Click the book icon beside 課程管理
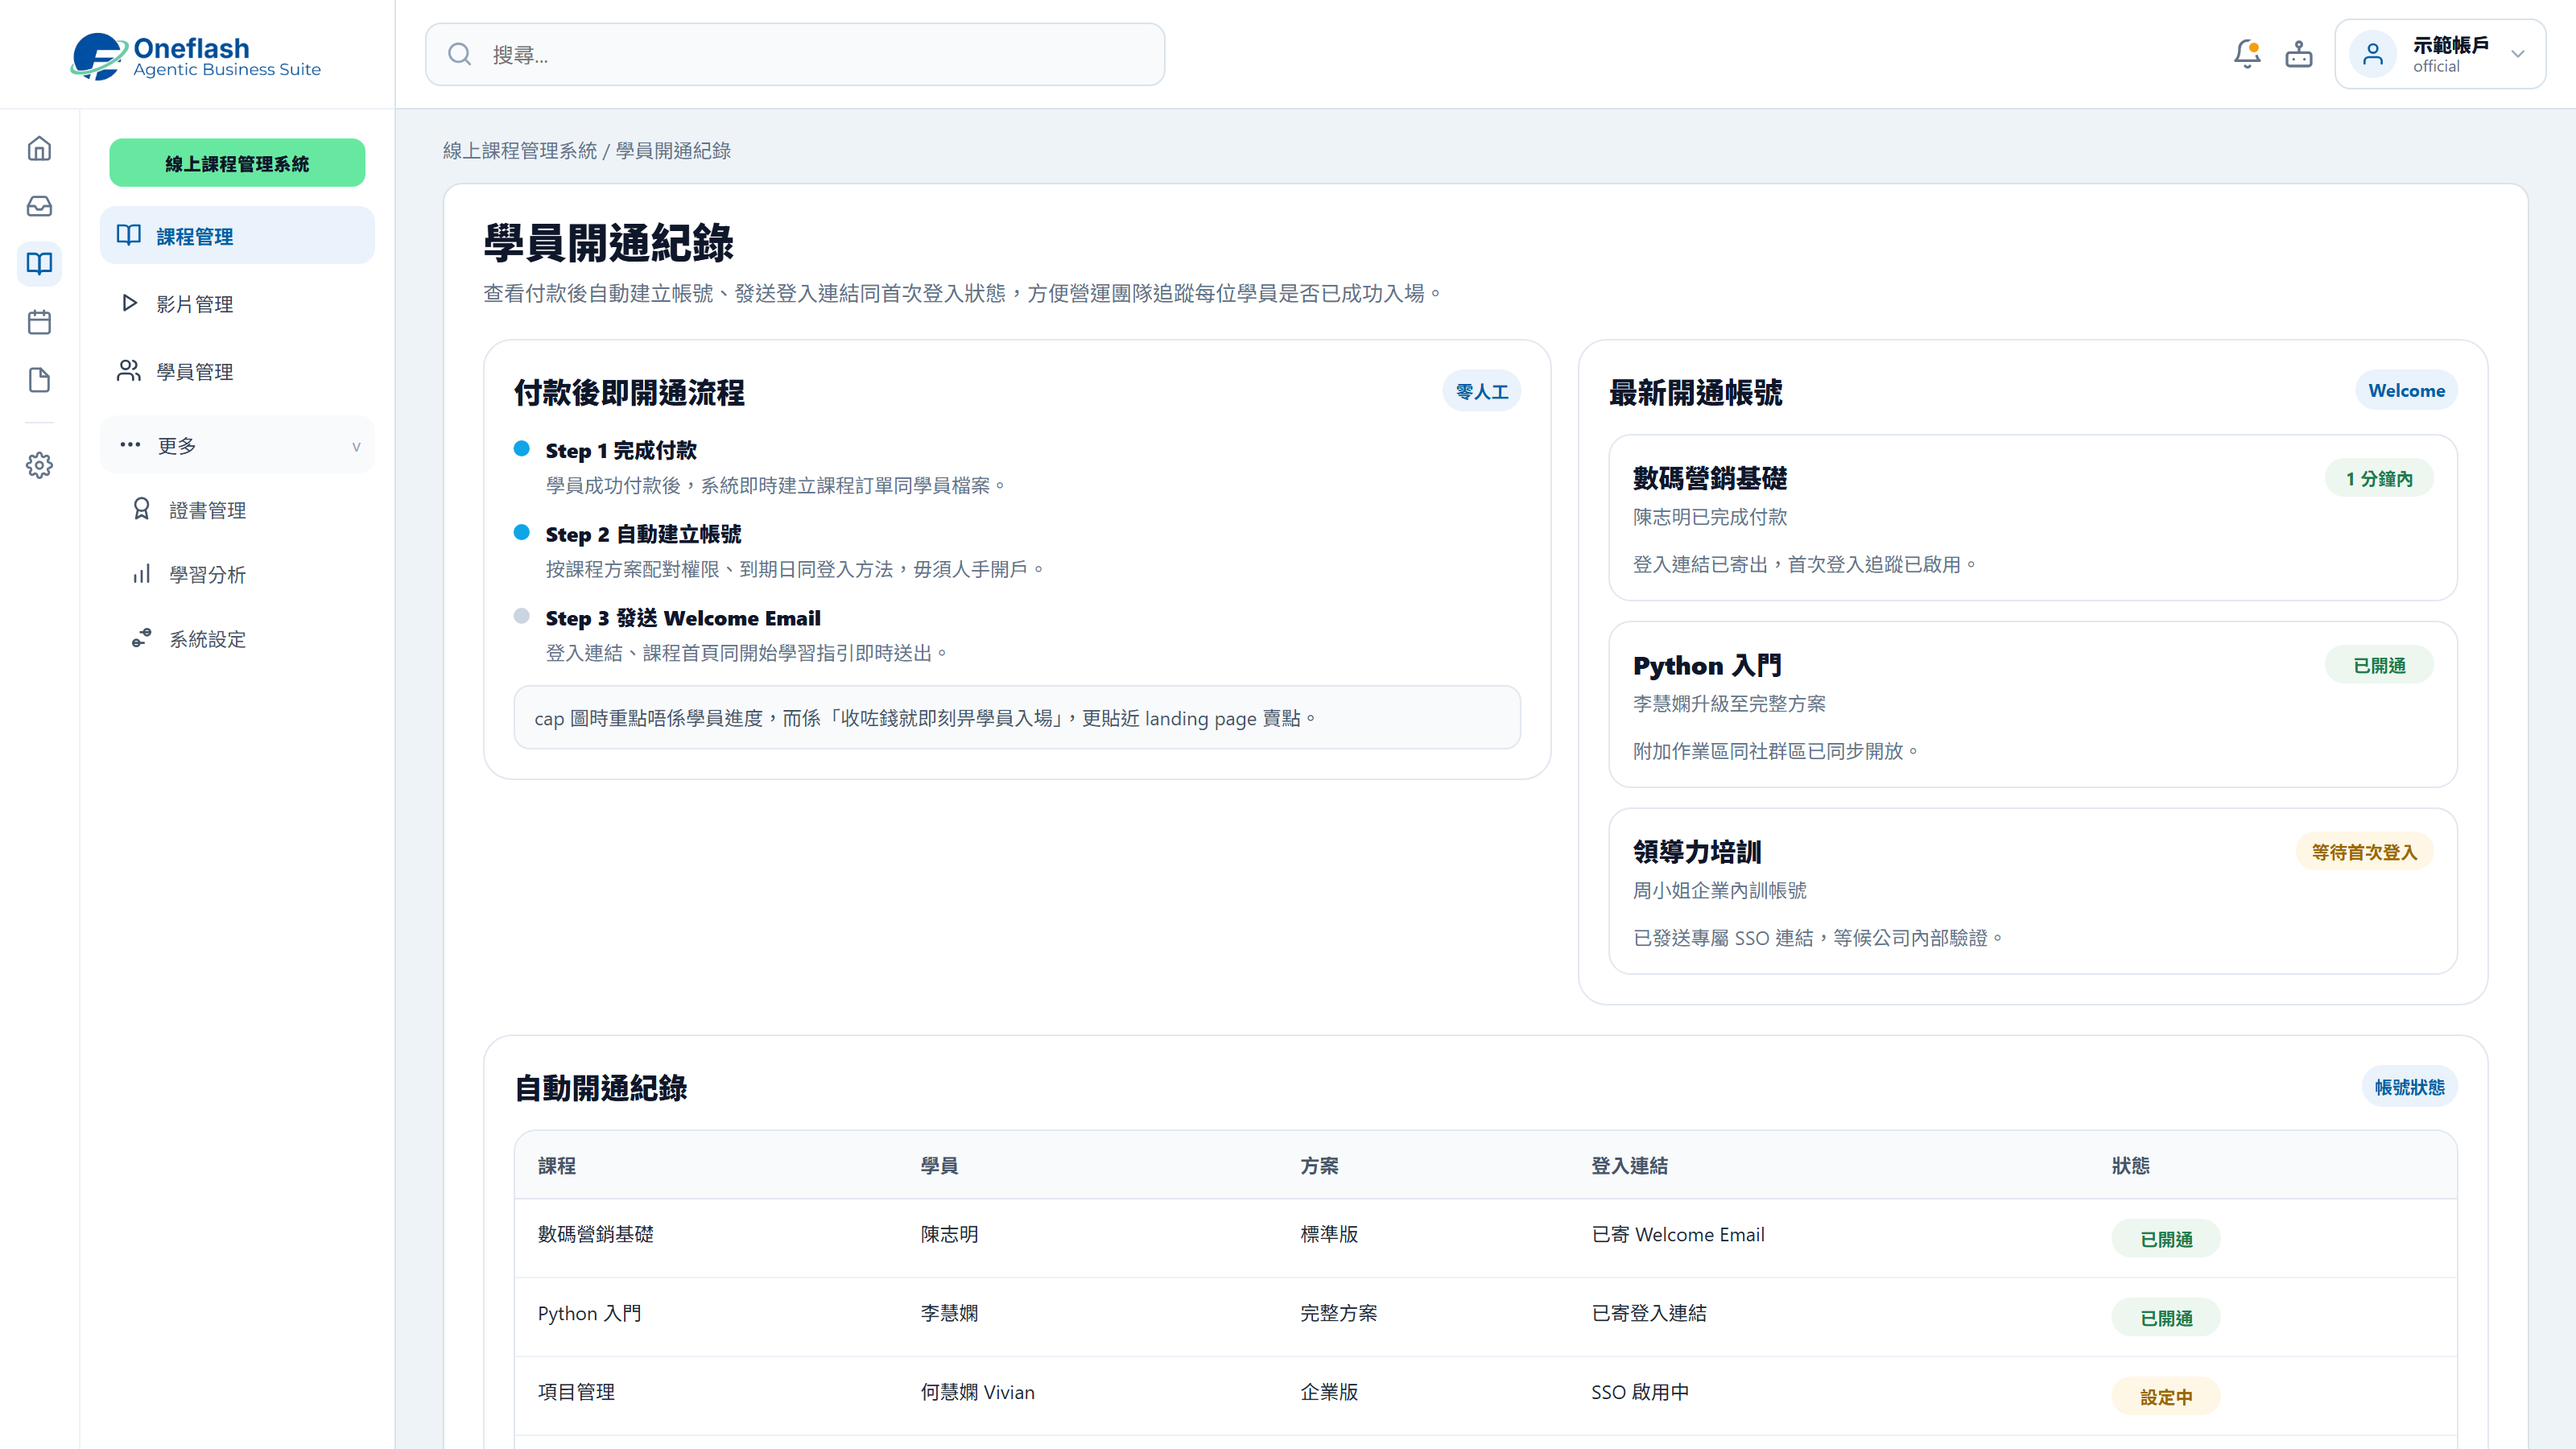 (129, 235)
